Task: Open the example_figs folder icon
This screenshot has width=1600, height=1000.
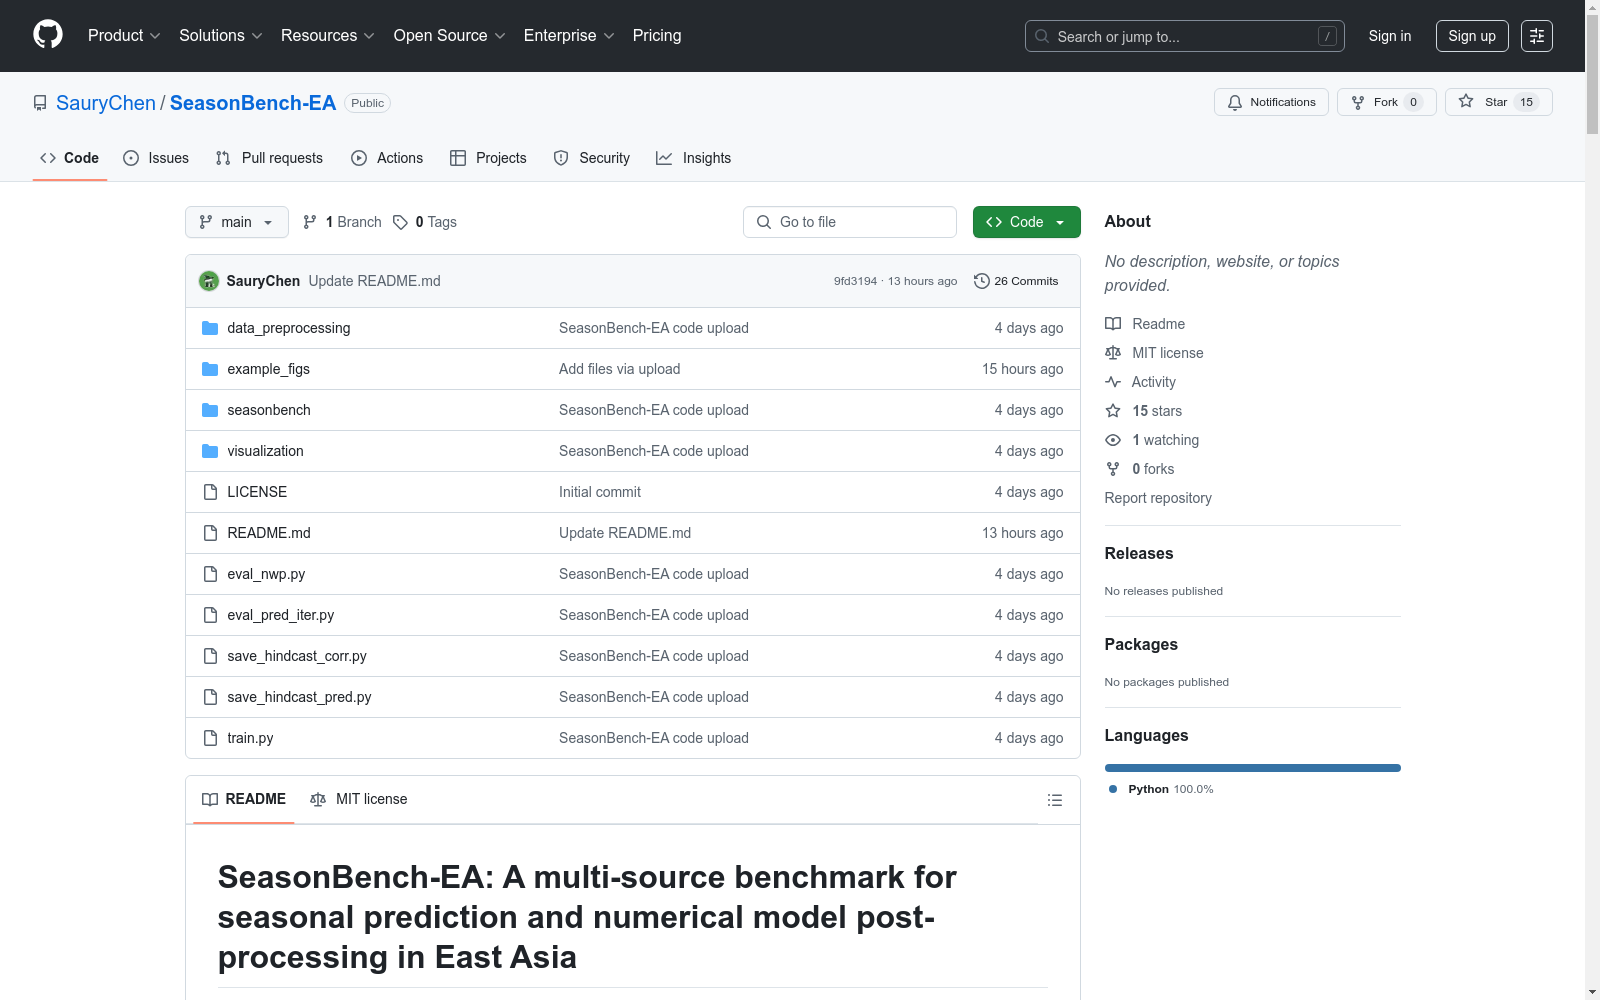Action: click(x=210, y=369)
